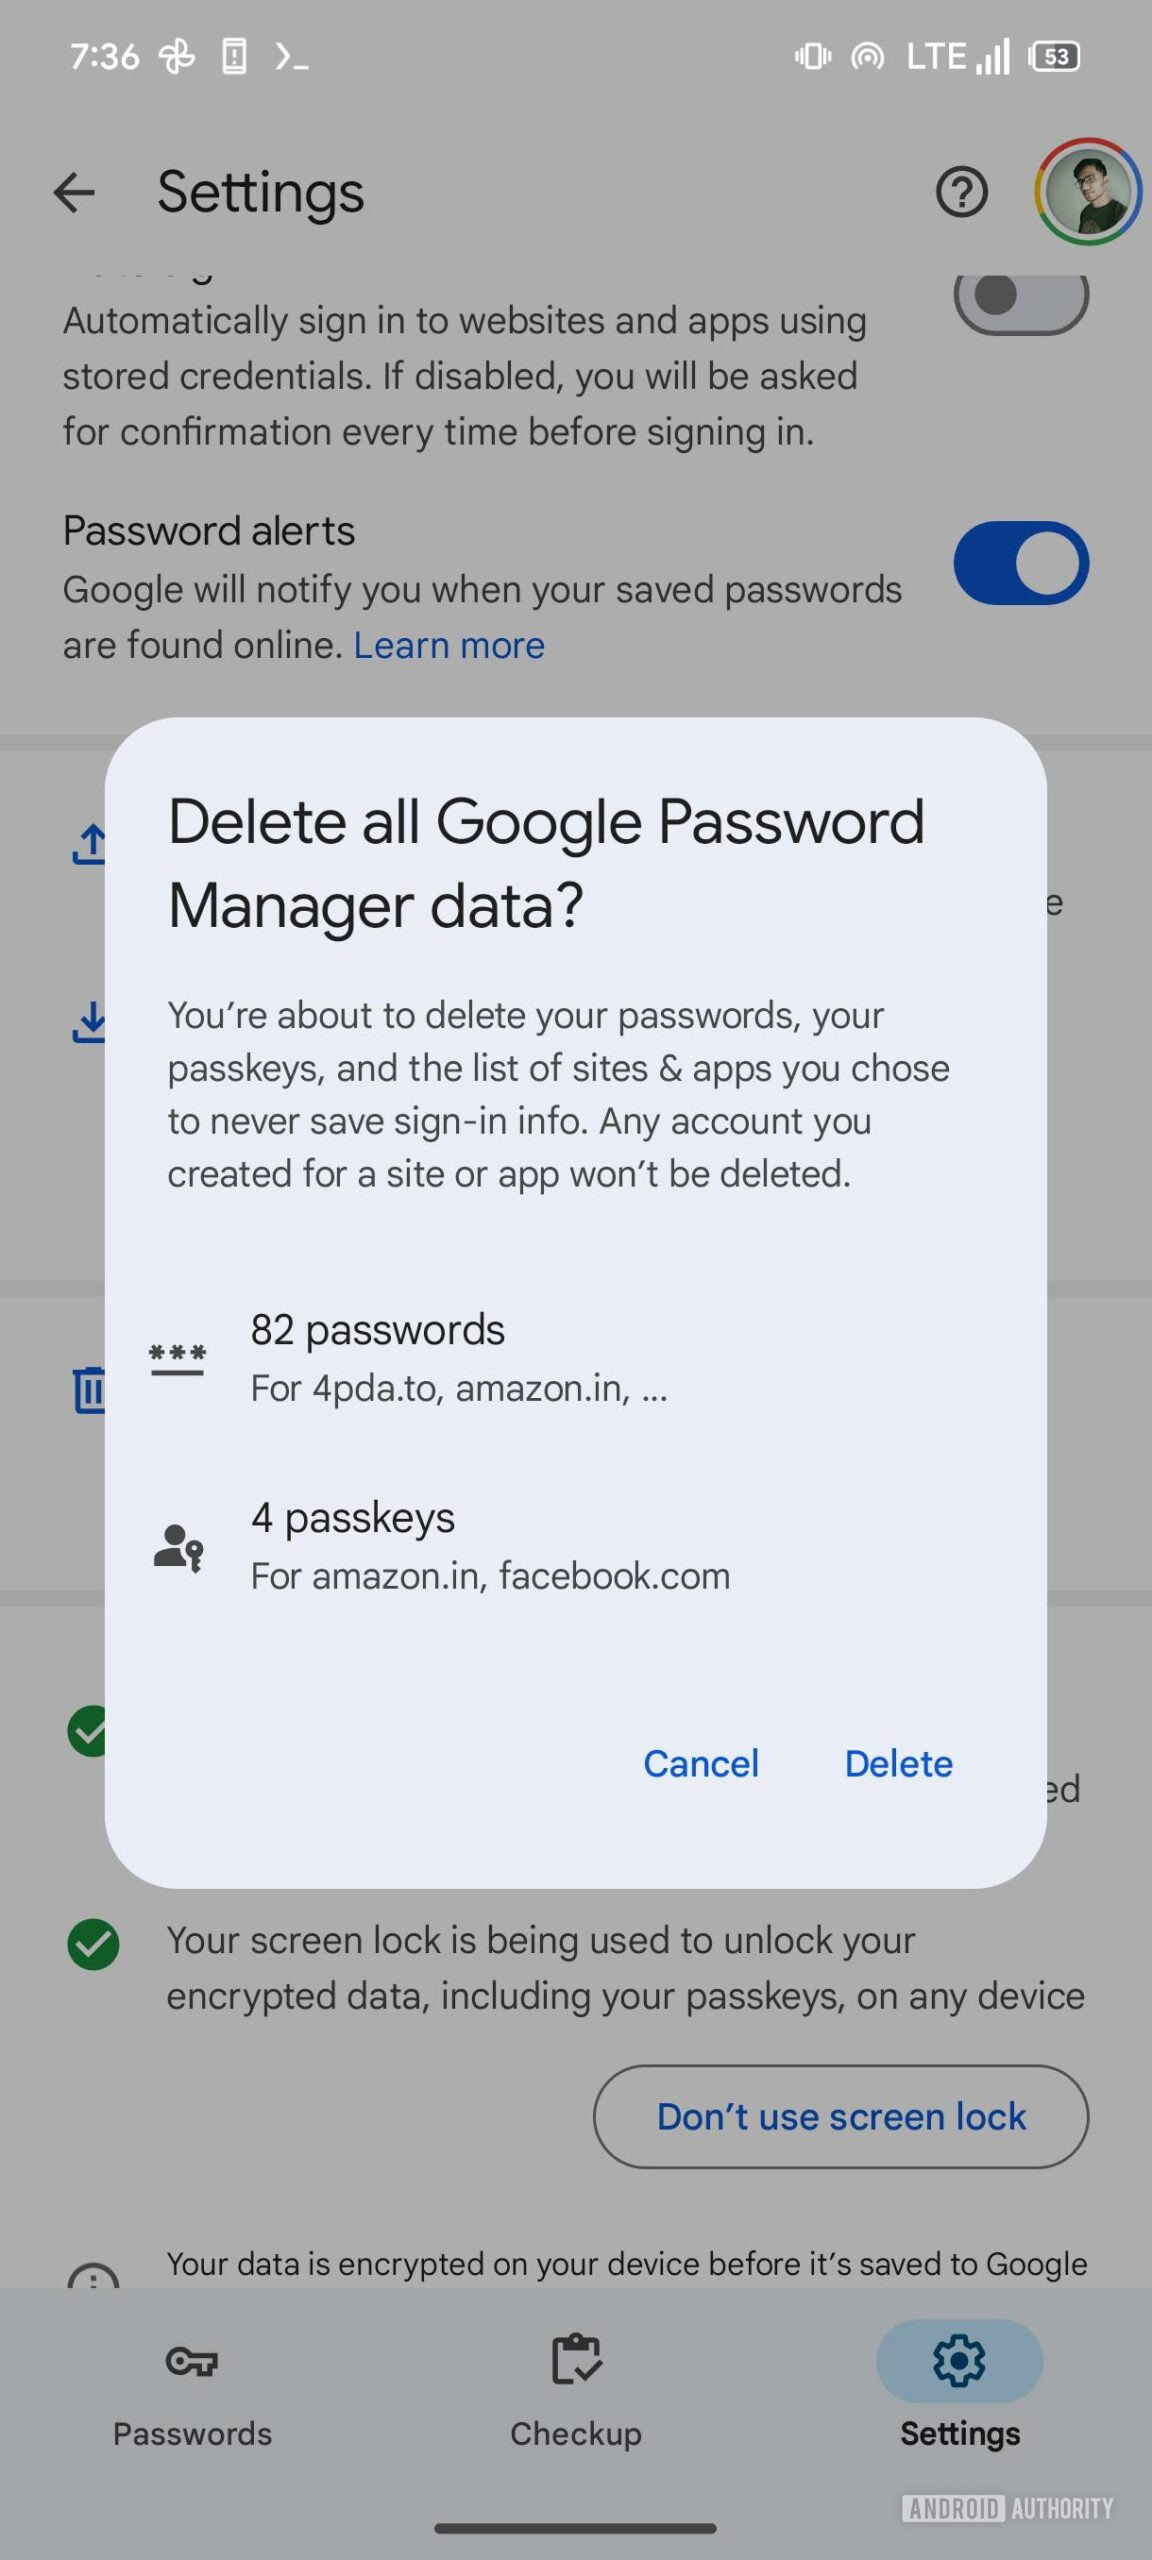Disable the Password alerts toggle

(x=1020, y=563)
